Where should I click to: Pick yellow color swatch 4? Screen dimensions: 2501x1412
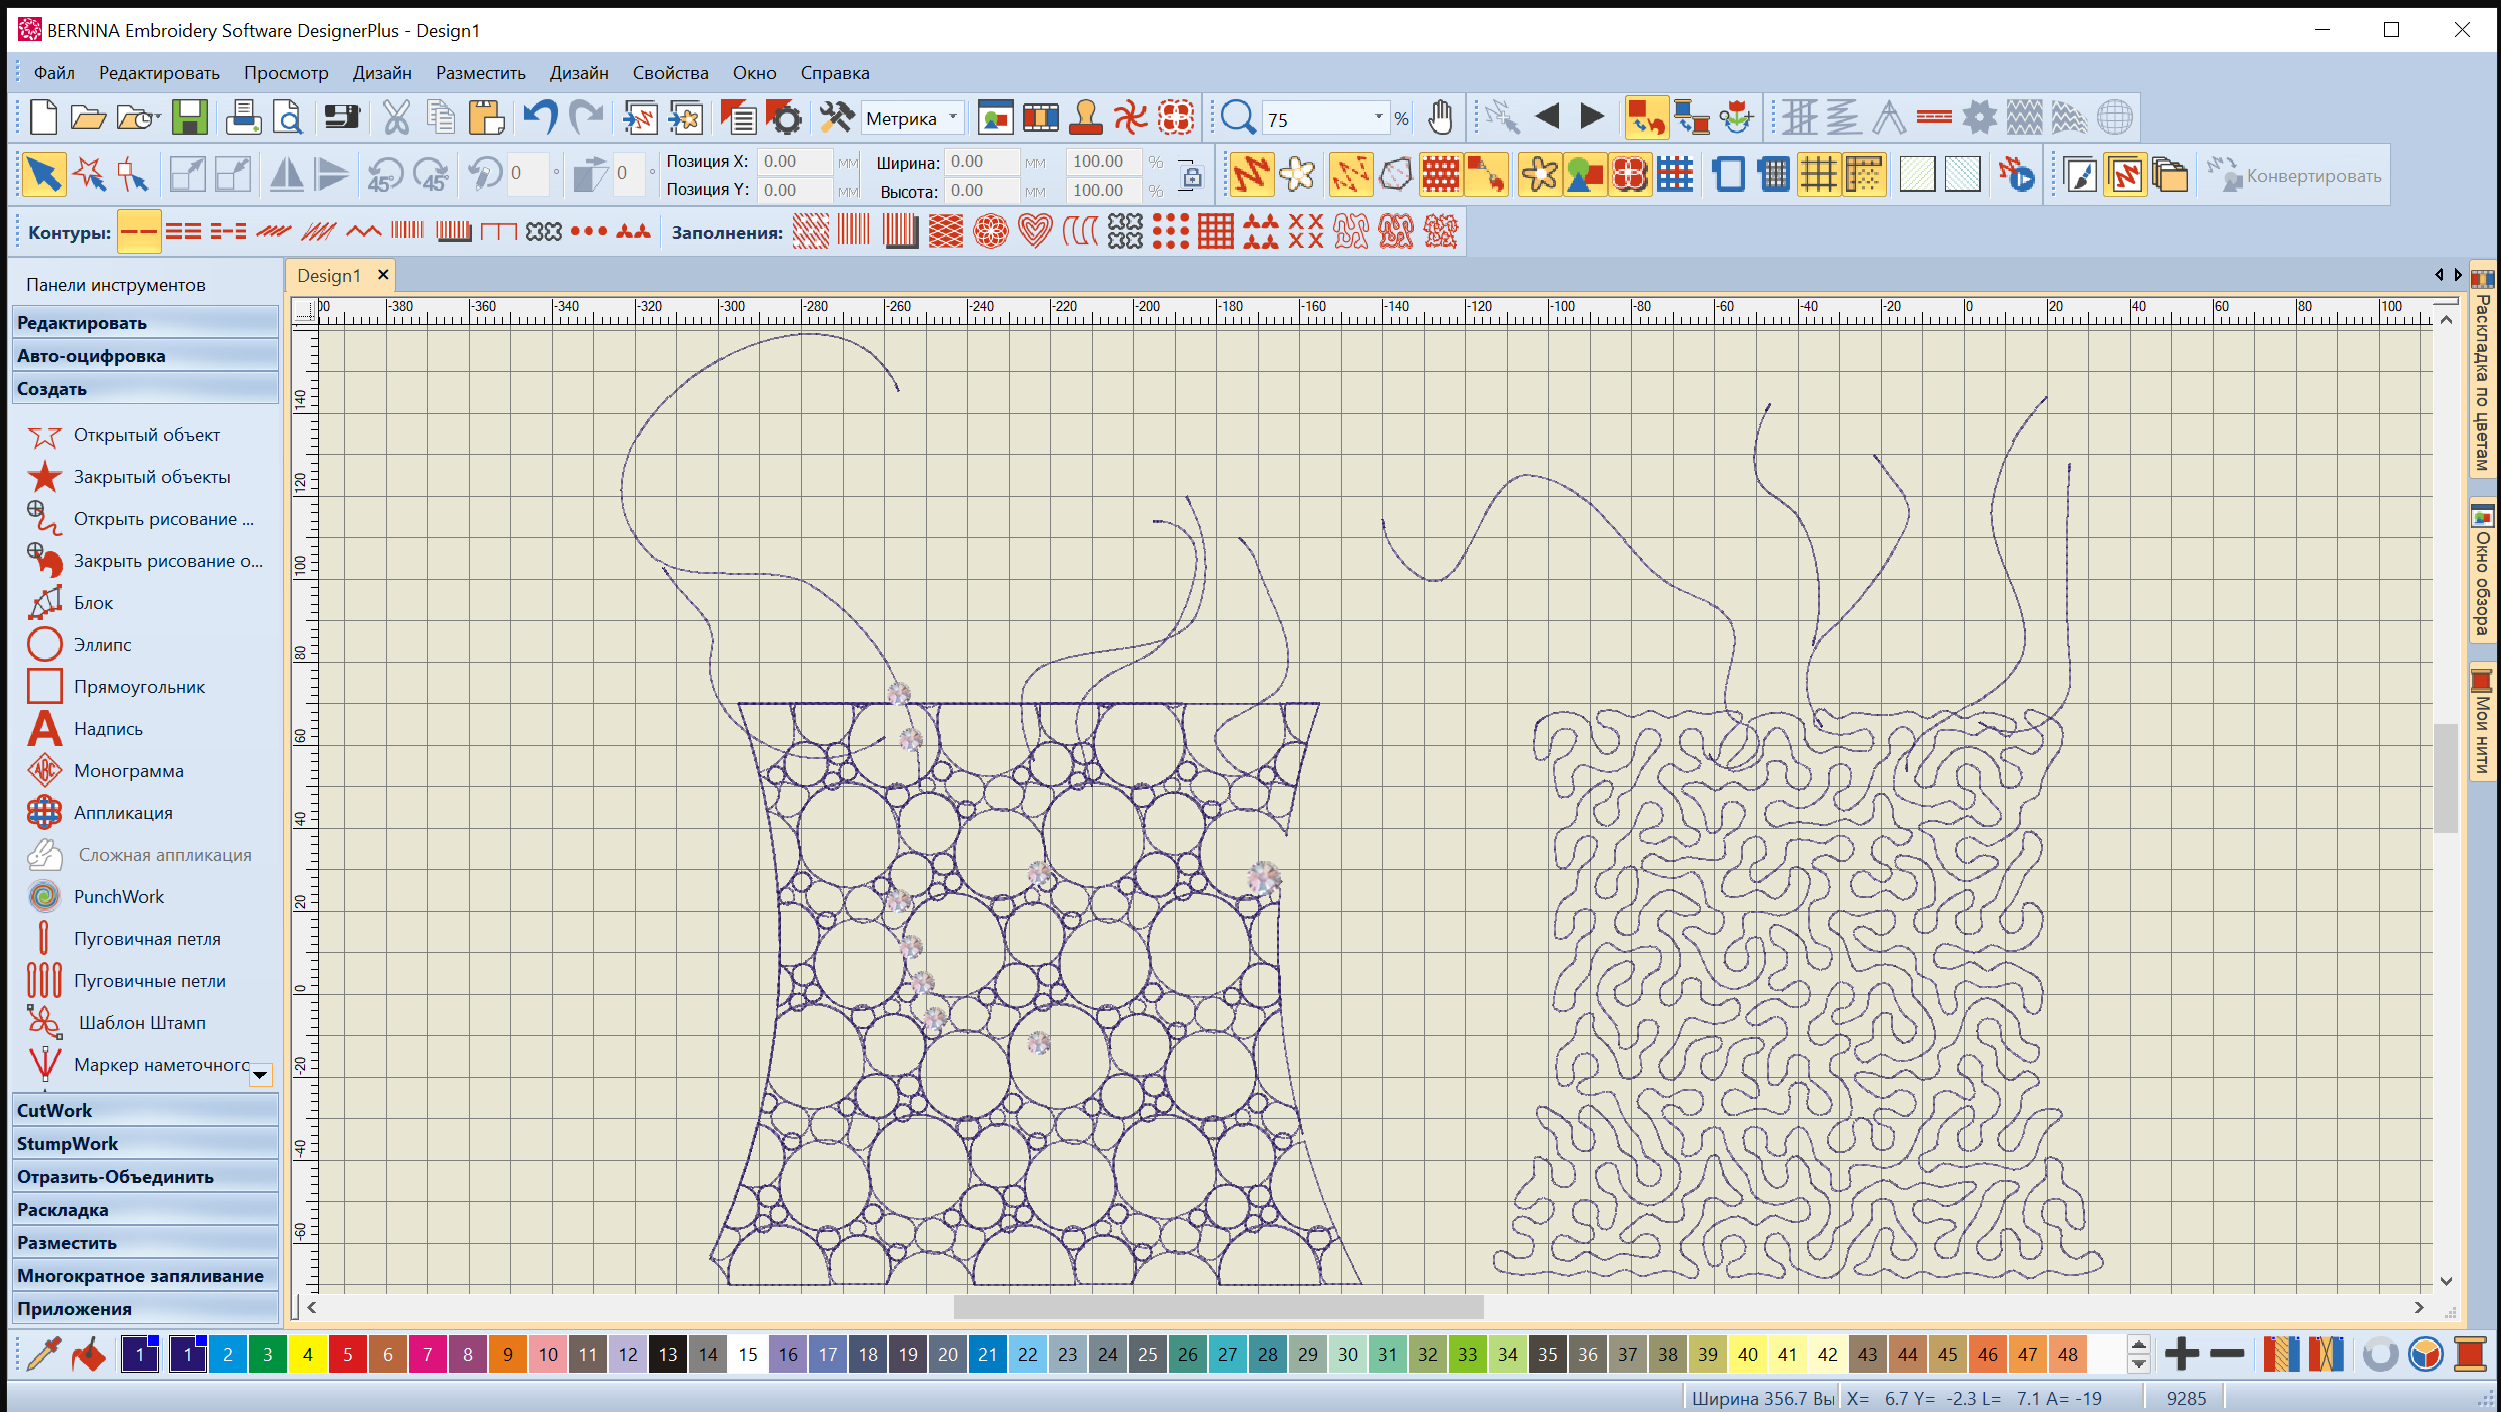click(x=308, y=1355)
